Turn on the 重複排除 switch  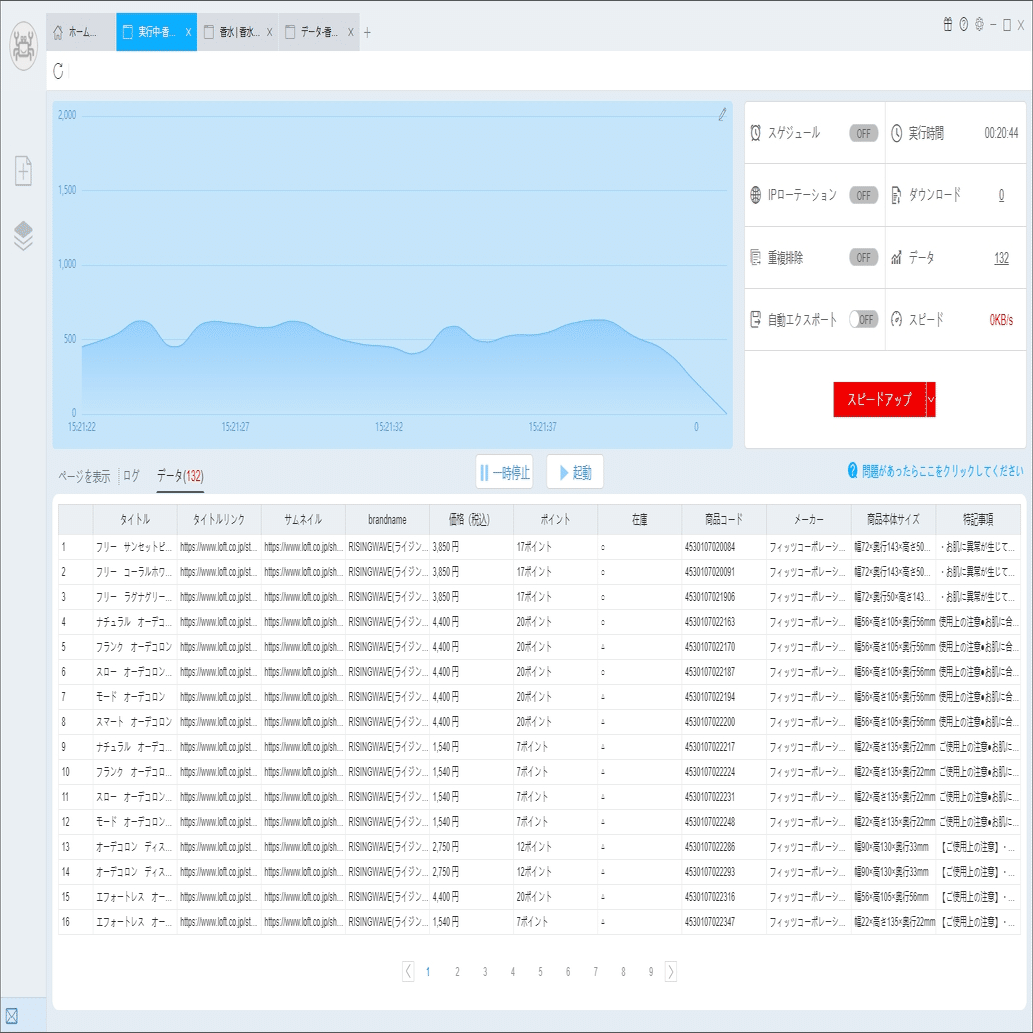point(863,258)
